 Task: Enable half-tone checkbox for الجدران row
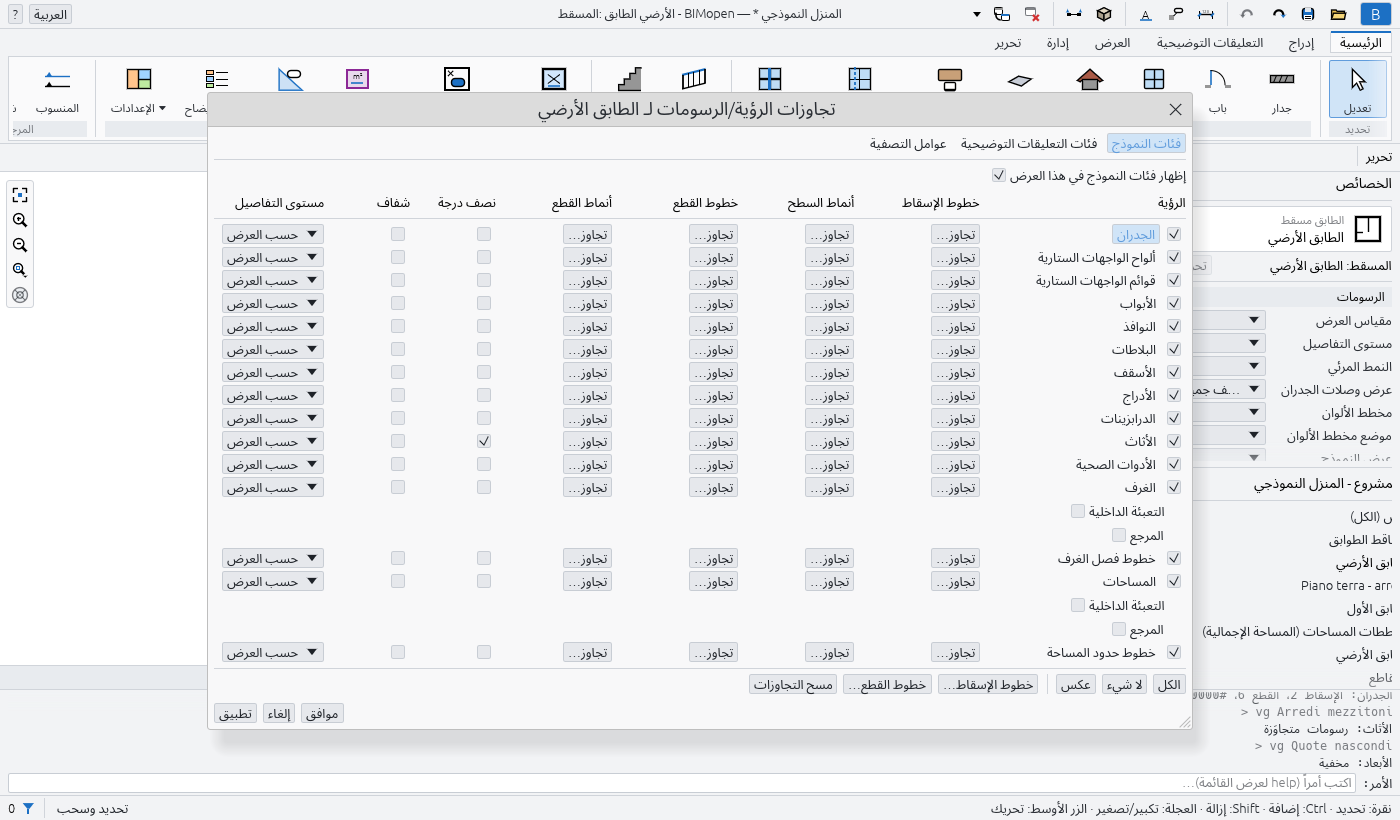tap(484, 234)
